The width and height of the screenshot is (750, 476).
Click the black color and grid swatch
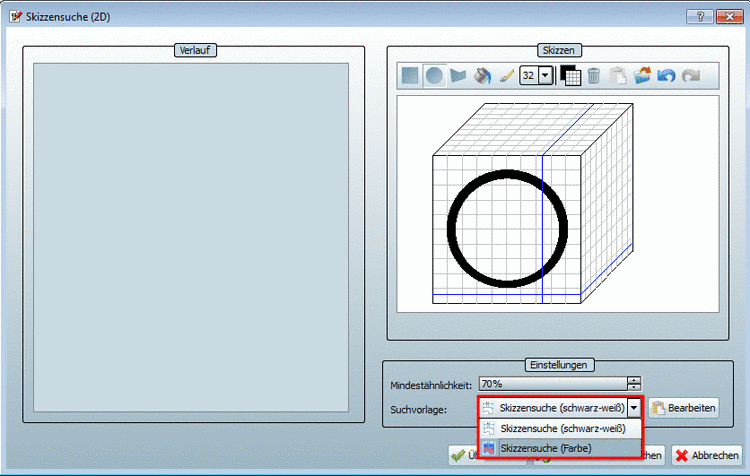570,76
